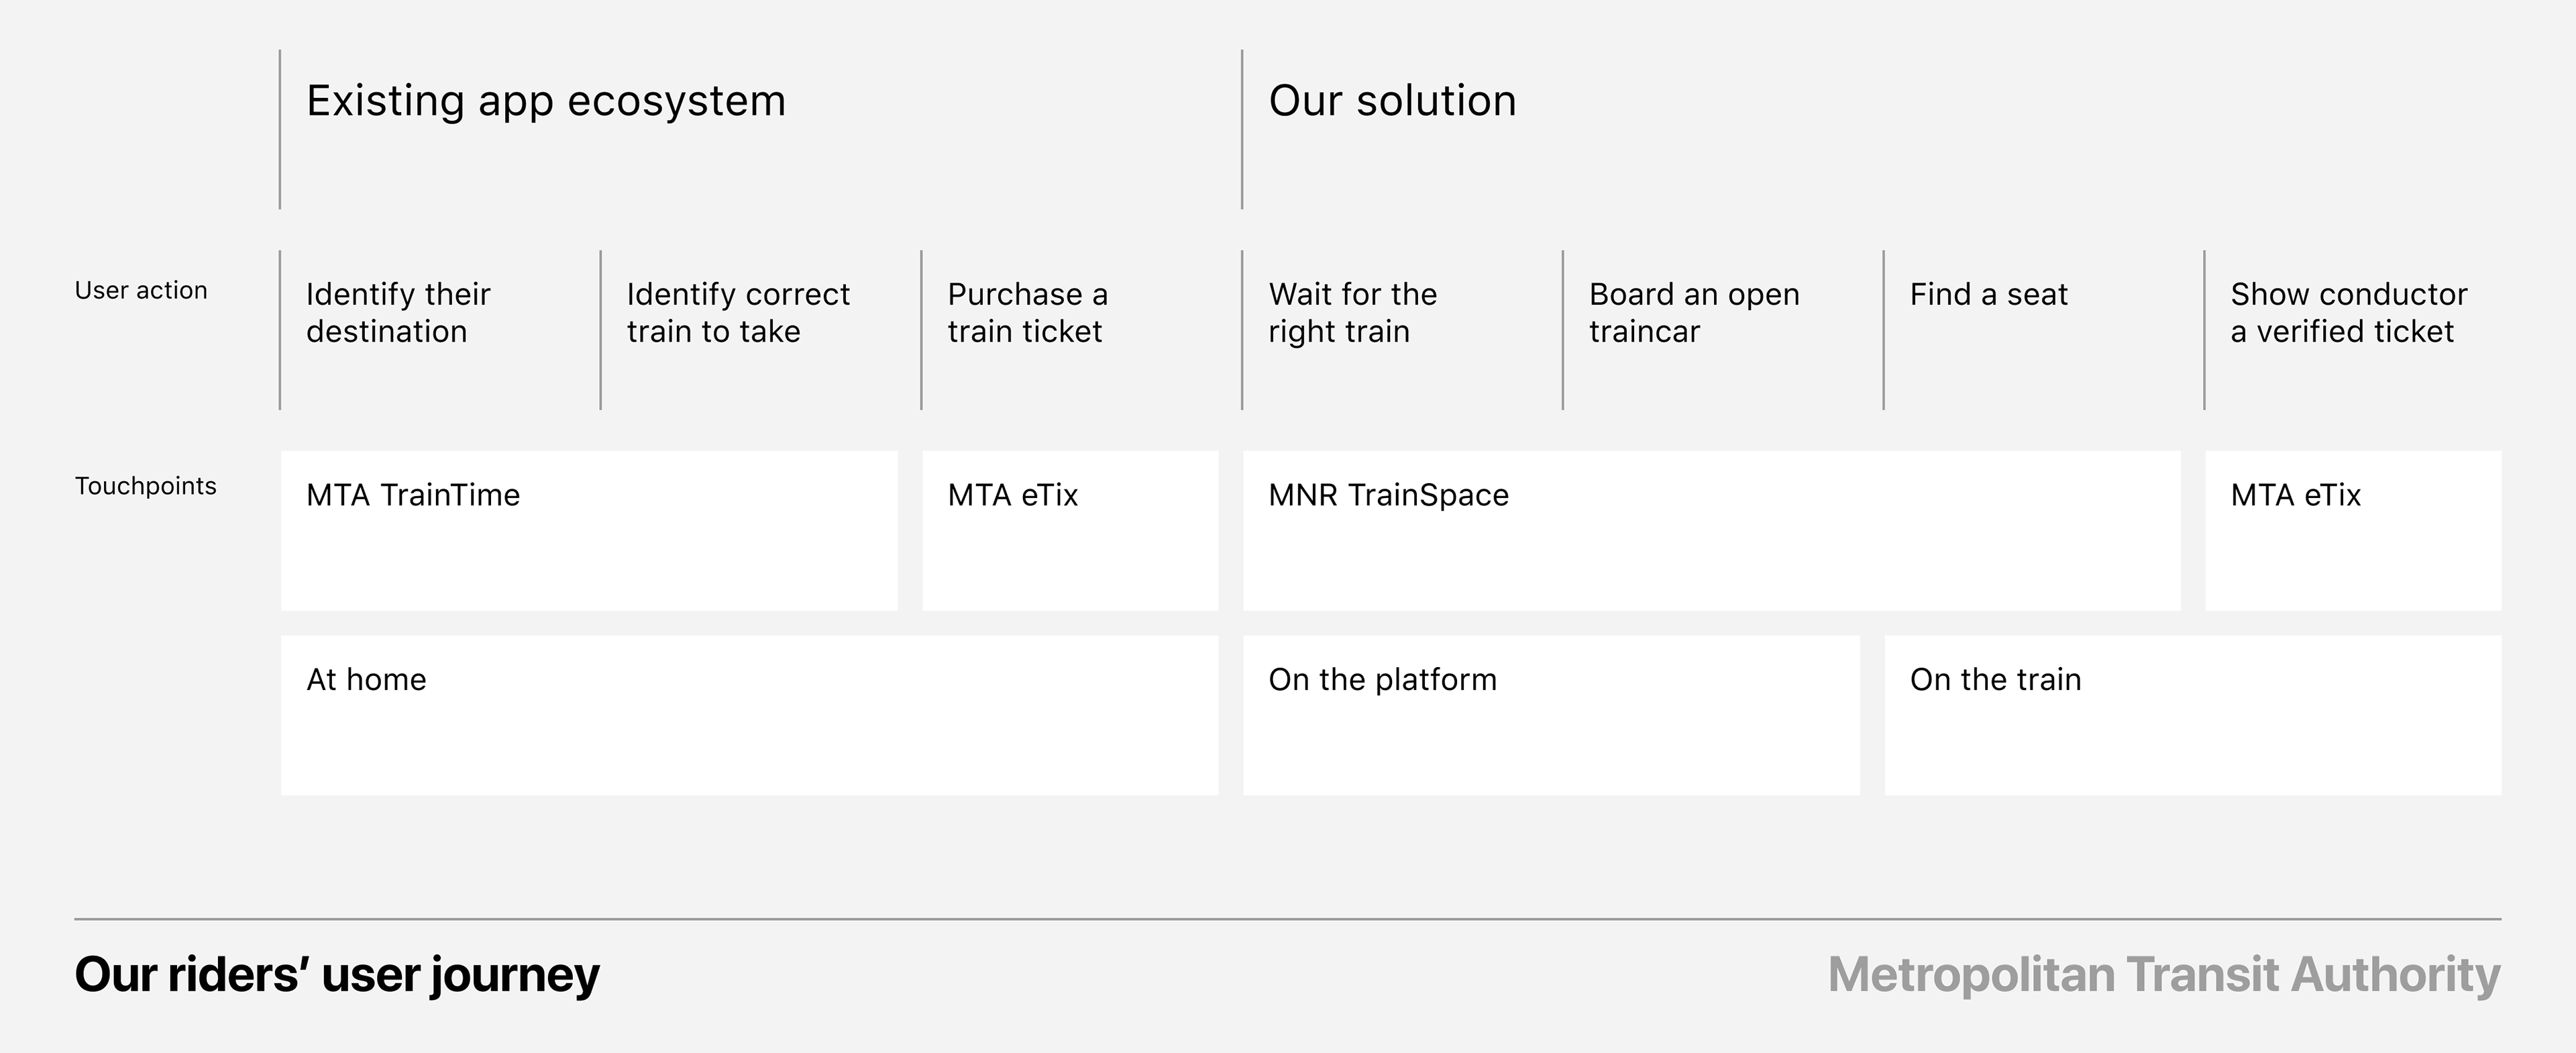Select 'Identify their destination' user action
Viewport: 2576px width, 1053px height.
(398, 313)
